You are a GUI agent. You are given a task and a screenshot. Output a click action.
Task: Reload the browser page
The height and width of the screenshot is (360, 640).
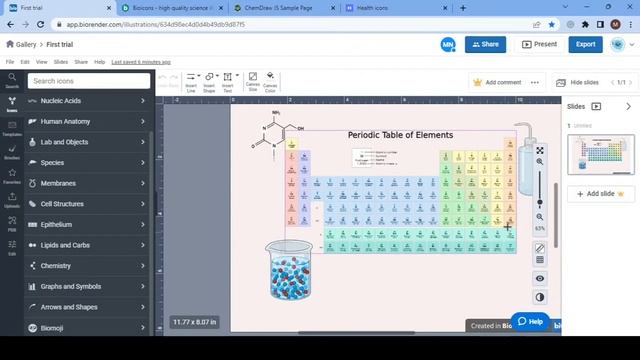click(40, 24)
